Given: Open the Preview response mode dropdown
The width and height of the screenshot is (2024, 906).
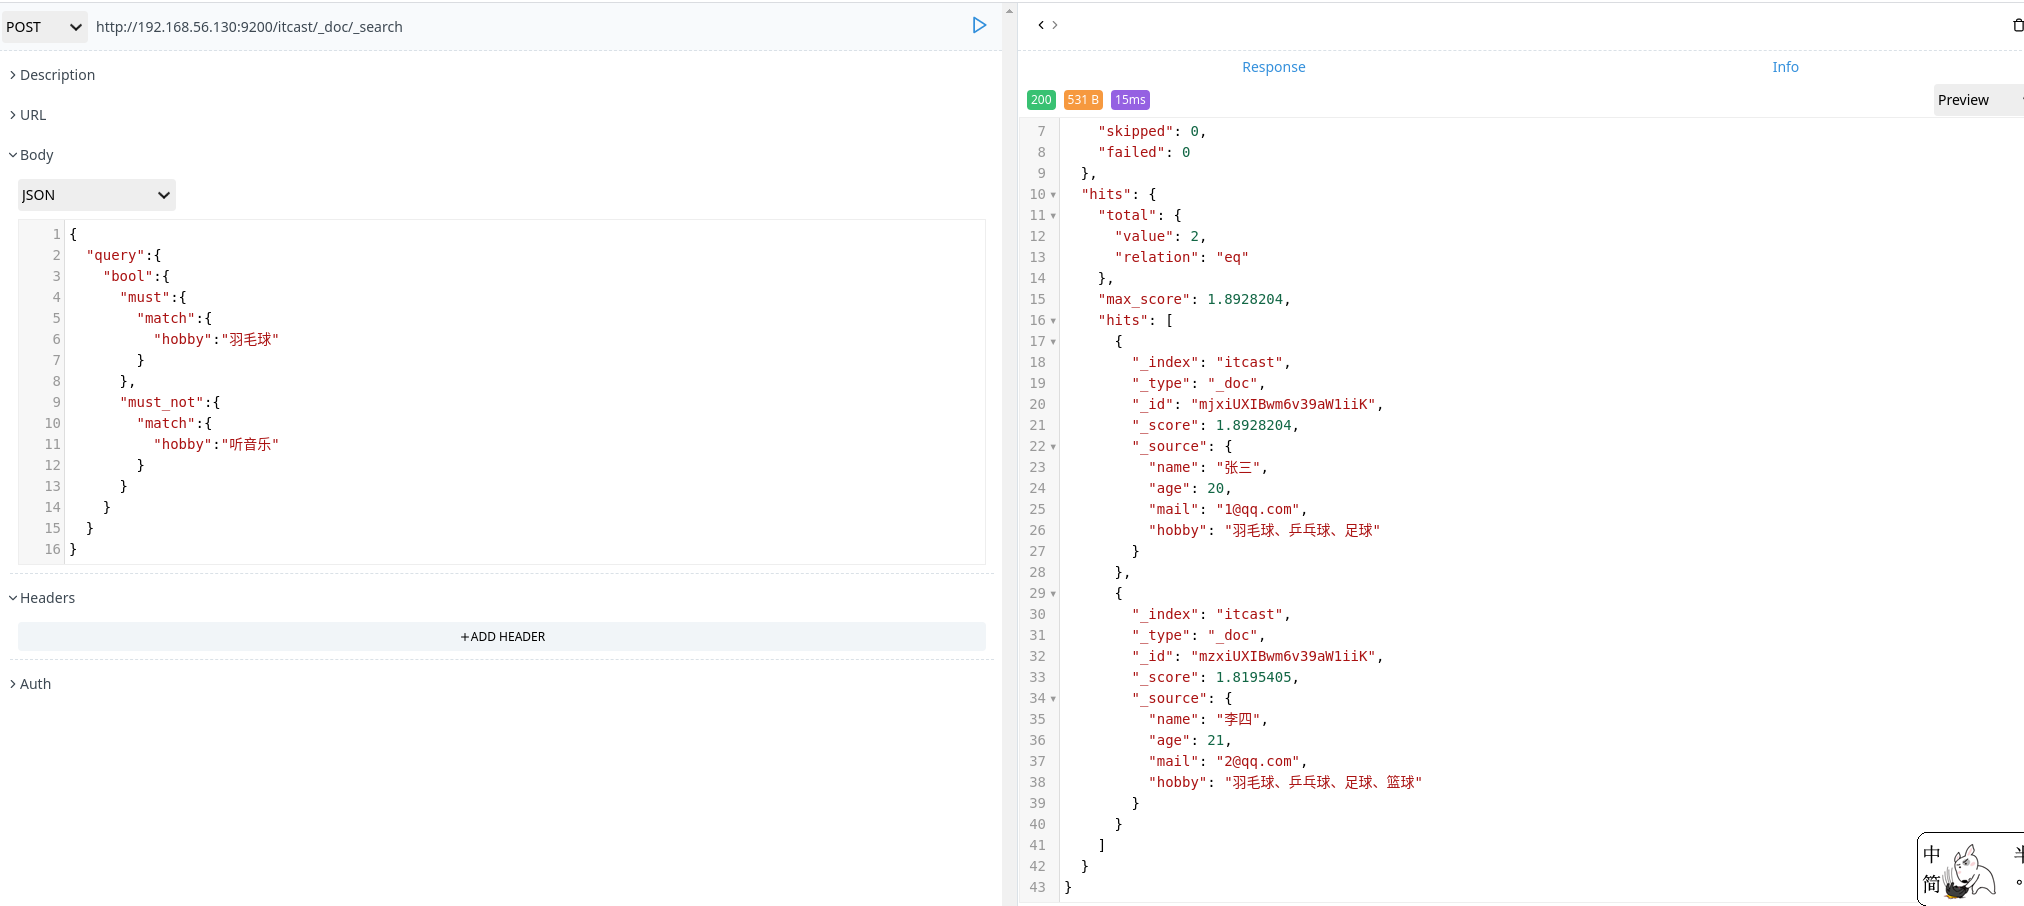Looking at the screenshot, I should [1977, 100].
